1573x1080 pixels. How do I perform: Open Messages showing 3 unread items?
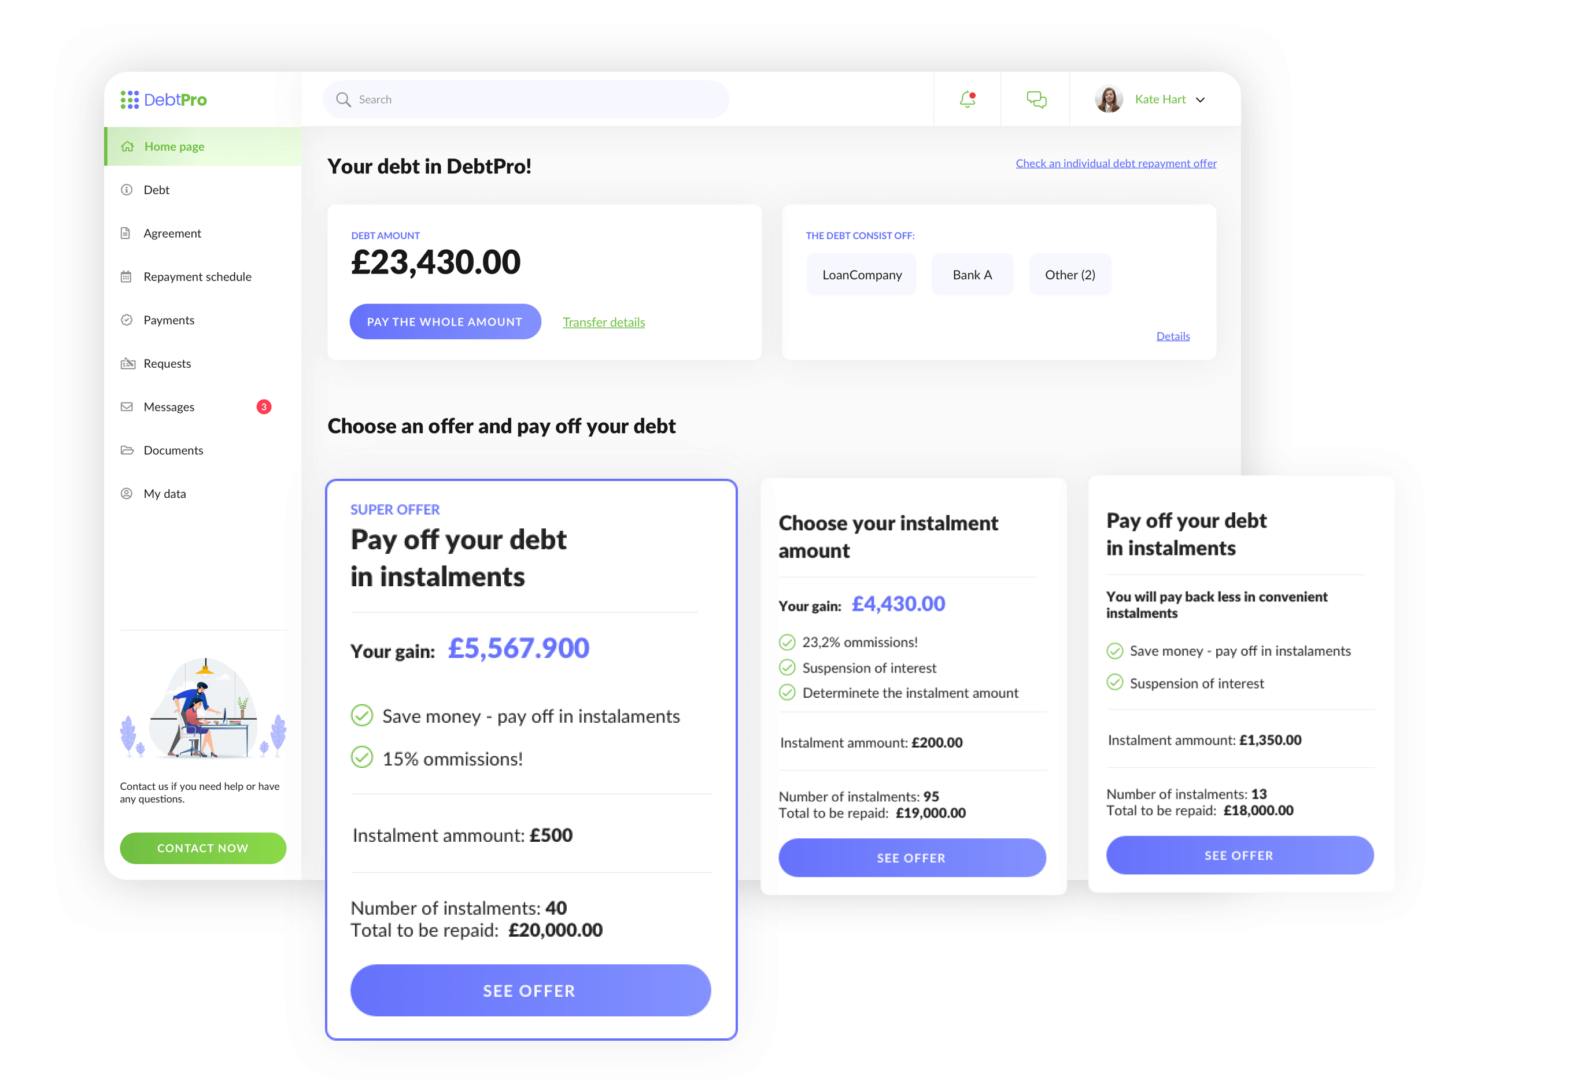click(168, 406)
